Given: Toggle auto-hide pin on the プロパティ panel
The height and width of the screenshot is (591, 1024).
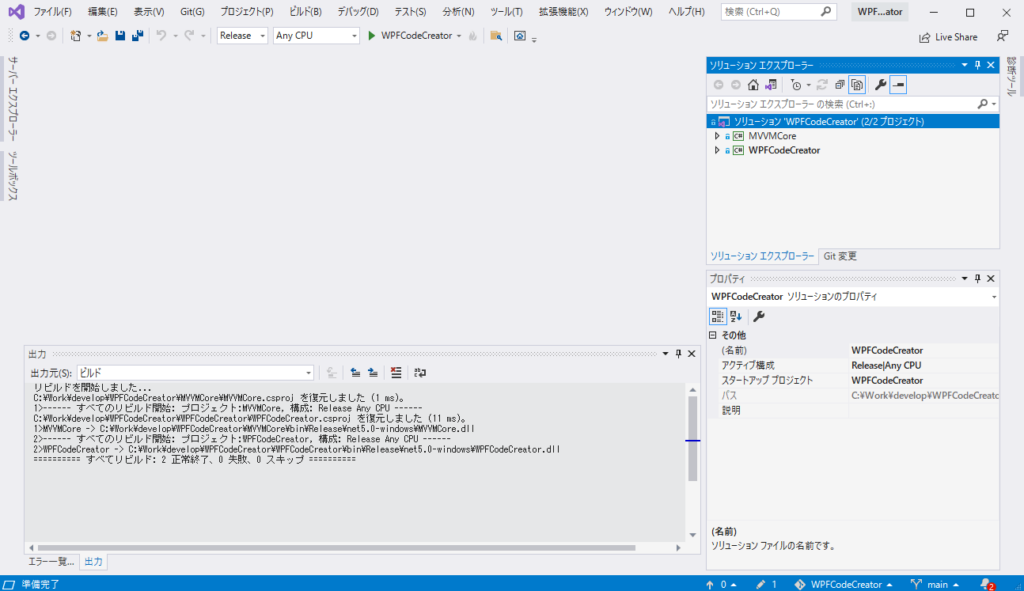Looking at the screenshot, I should pos(978,279).
